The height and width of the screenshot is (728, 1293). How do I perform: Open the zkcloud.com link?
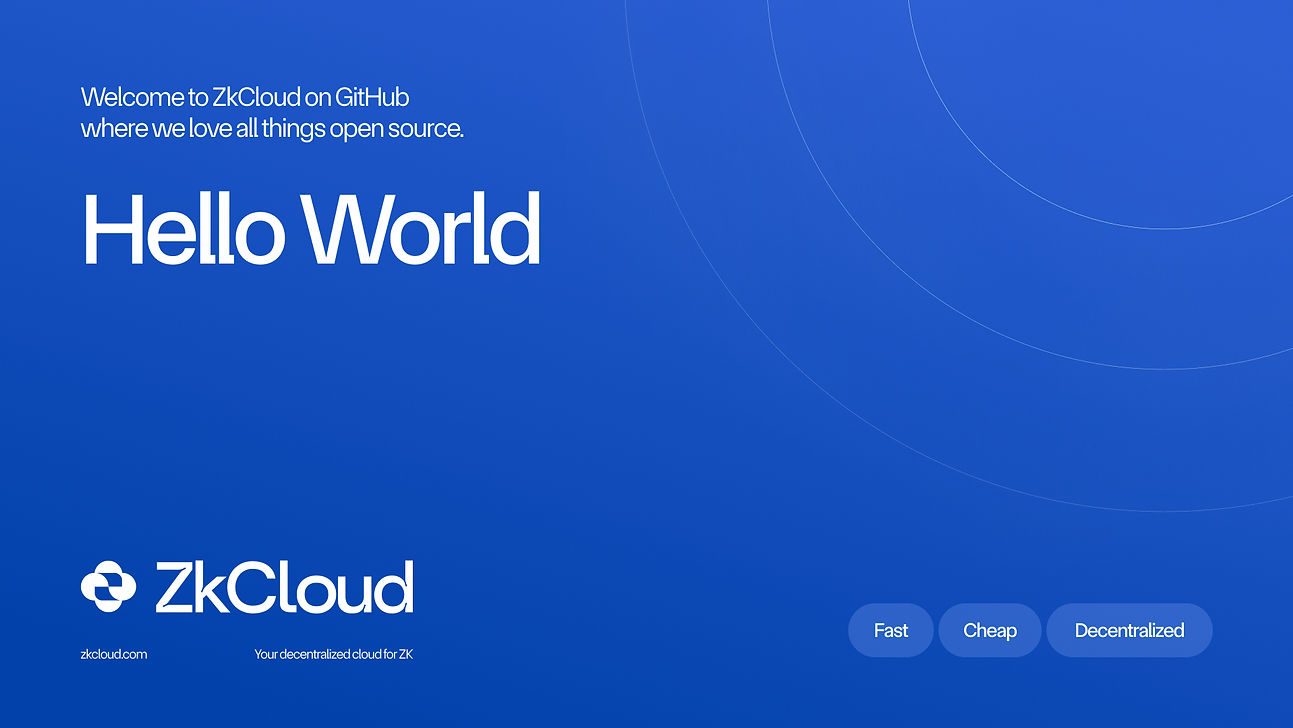click(114, 654)
